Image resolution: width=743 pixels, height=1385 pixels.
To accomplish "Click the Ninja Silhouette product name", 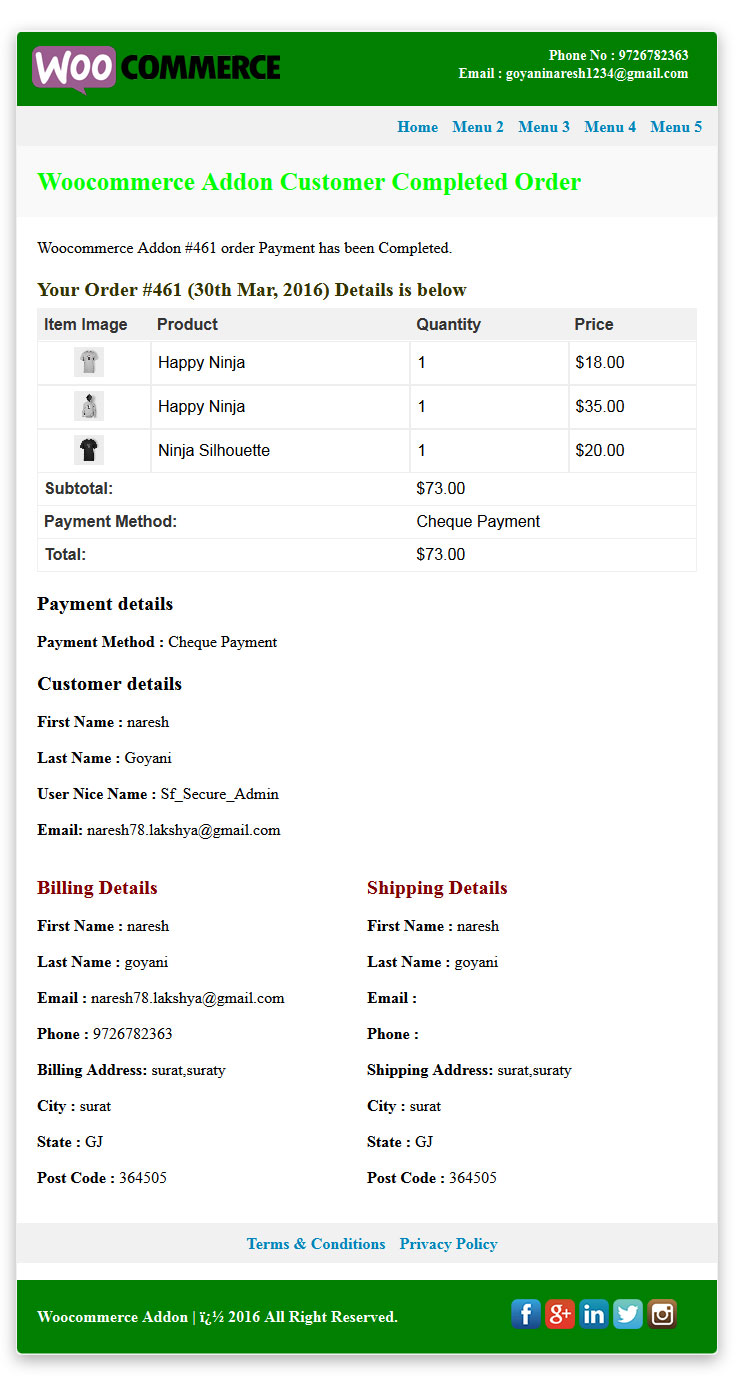I will tap(214, 450).
